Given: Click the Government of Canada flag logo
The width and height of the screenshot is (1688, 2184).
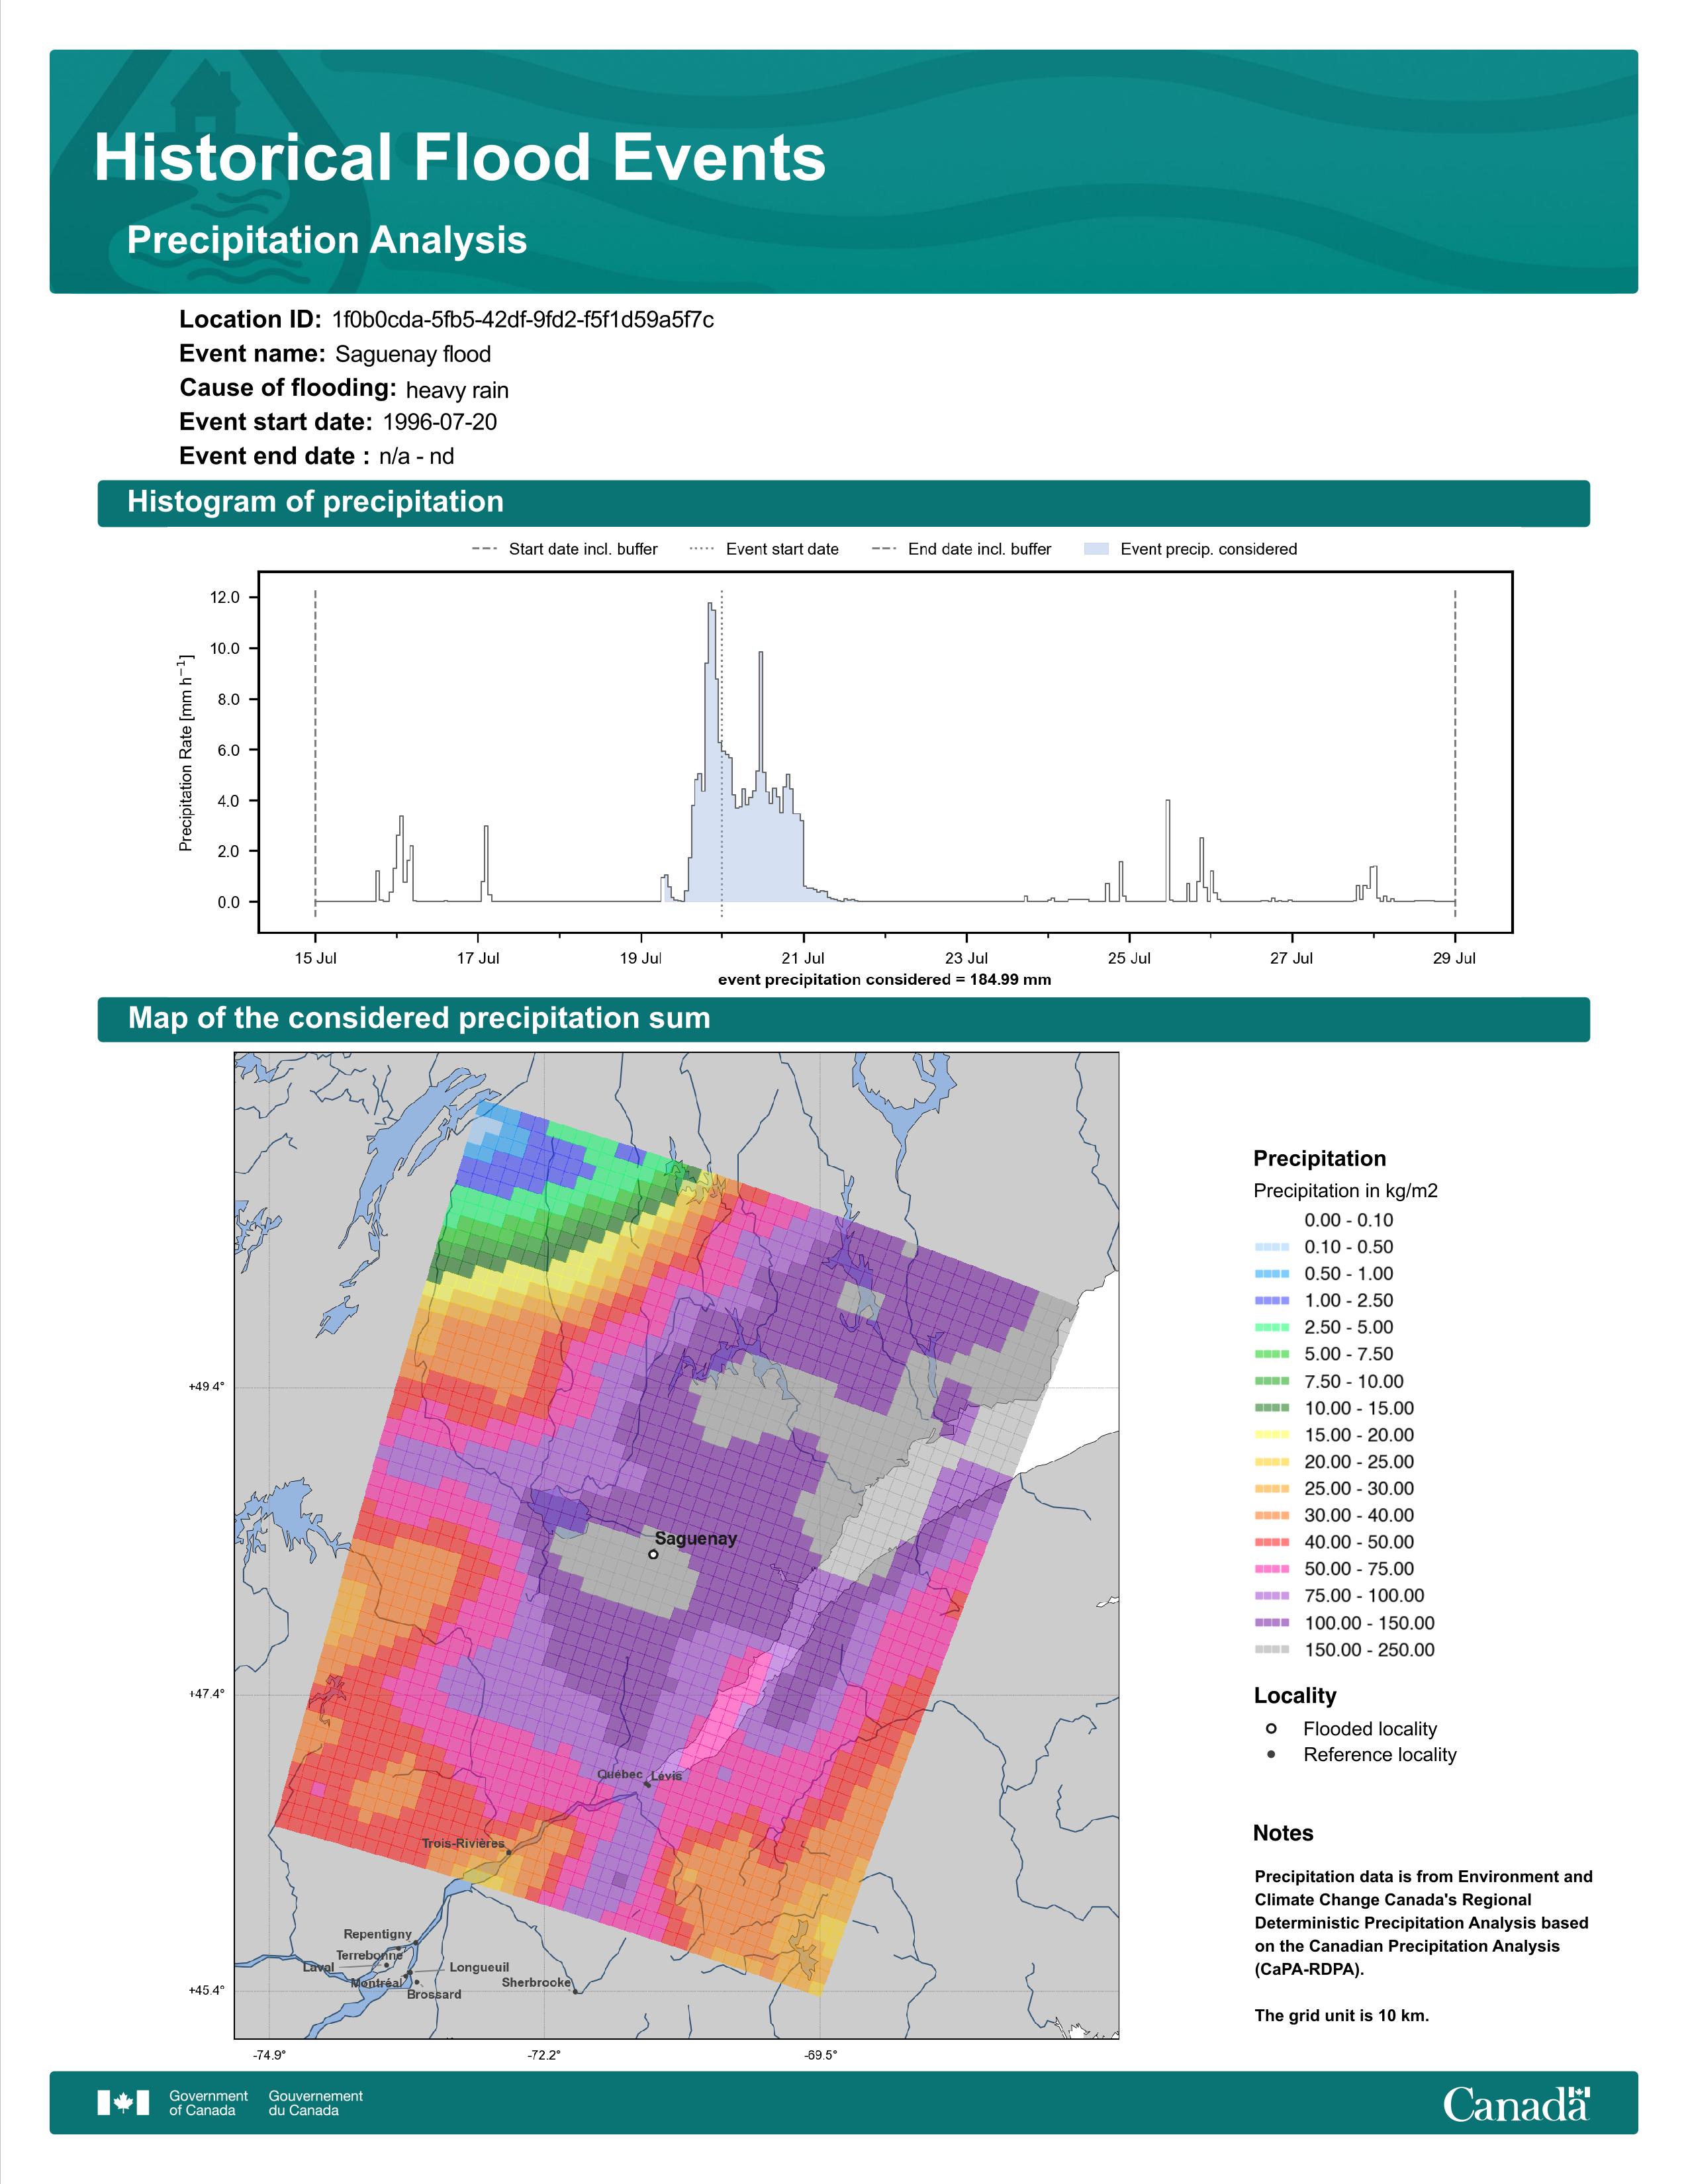Looking at the screenshot, I should [x=123, y=2103].
